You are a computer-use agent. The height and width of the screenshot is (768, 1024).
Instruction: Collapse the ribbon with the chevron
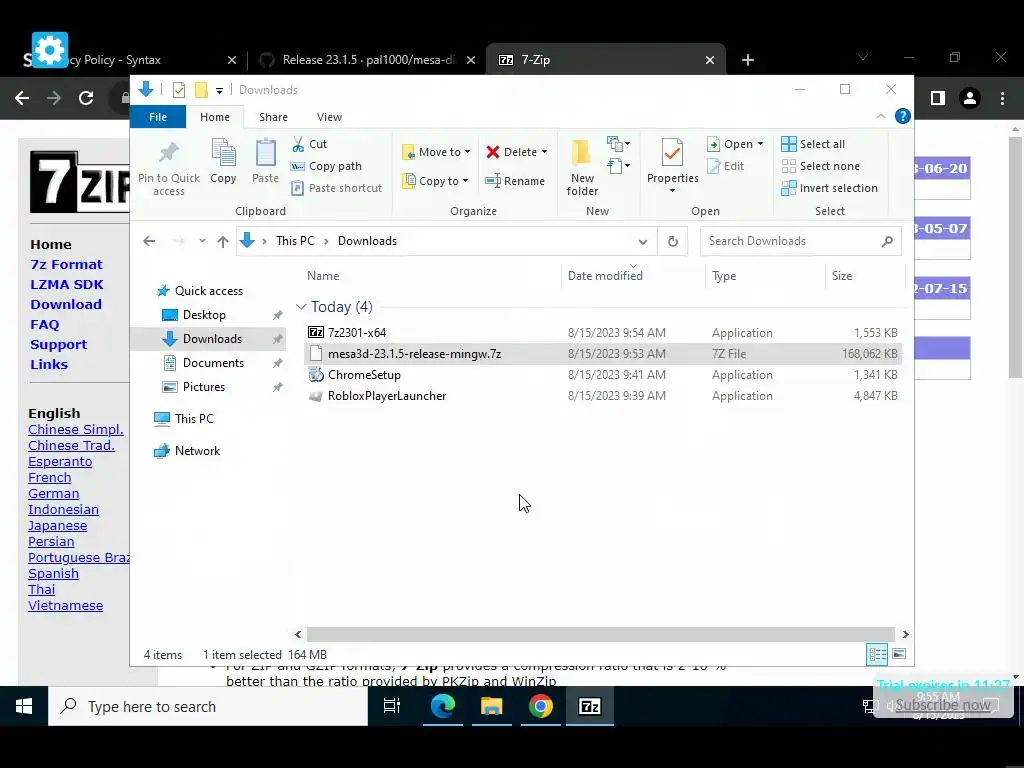pos(881,116)
